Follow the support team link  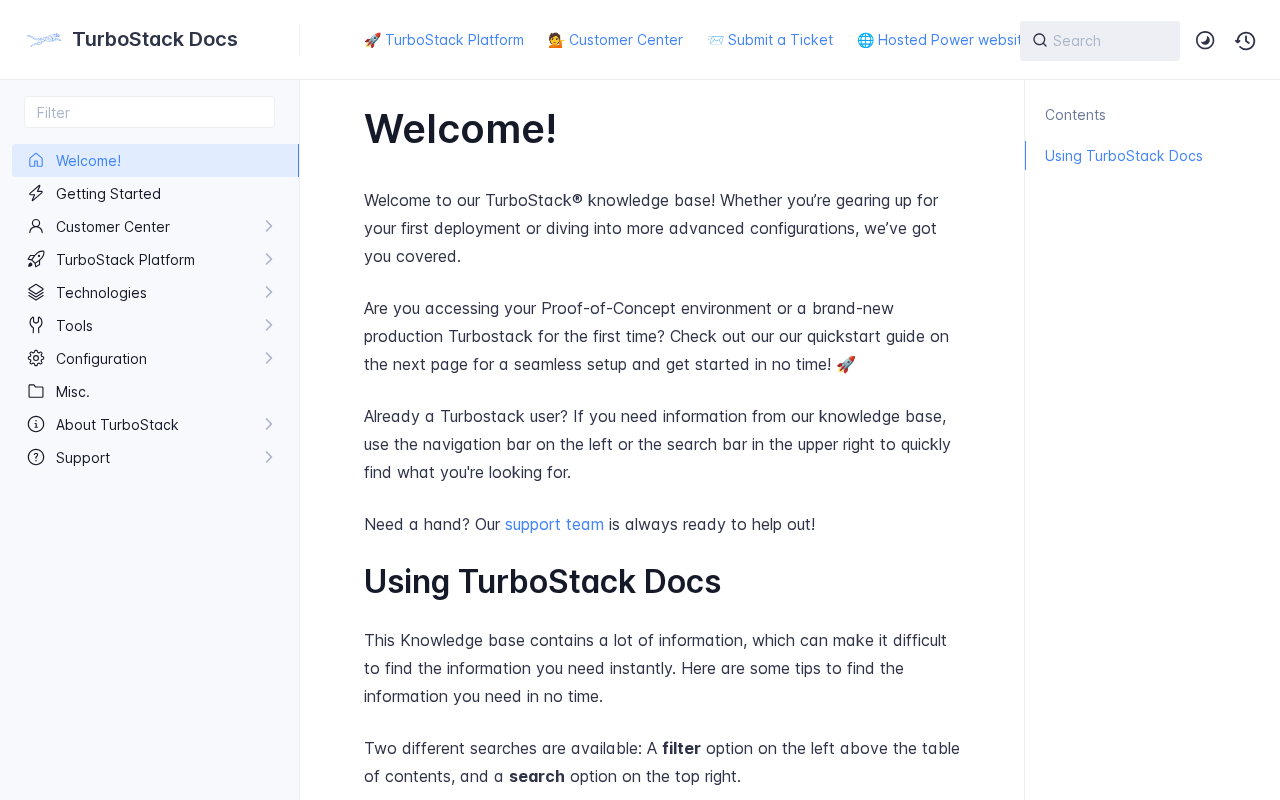pyautogui.click(x=554, y=524)
